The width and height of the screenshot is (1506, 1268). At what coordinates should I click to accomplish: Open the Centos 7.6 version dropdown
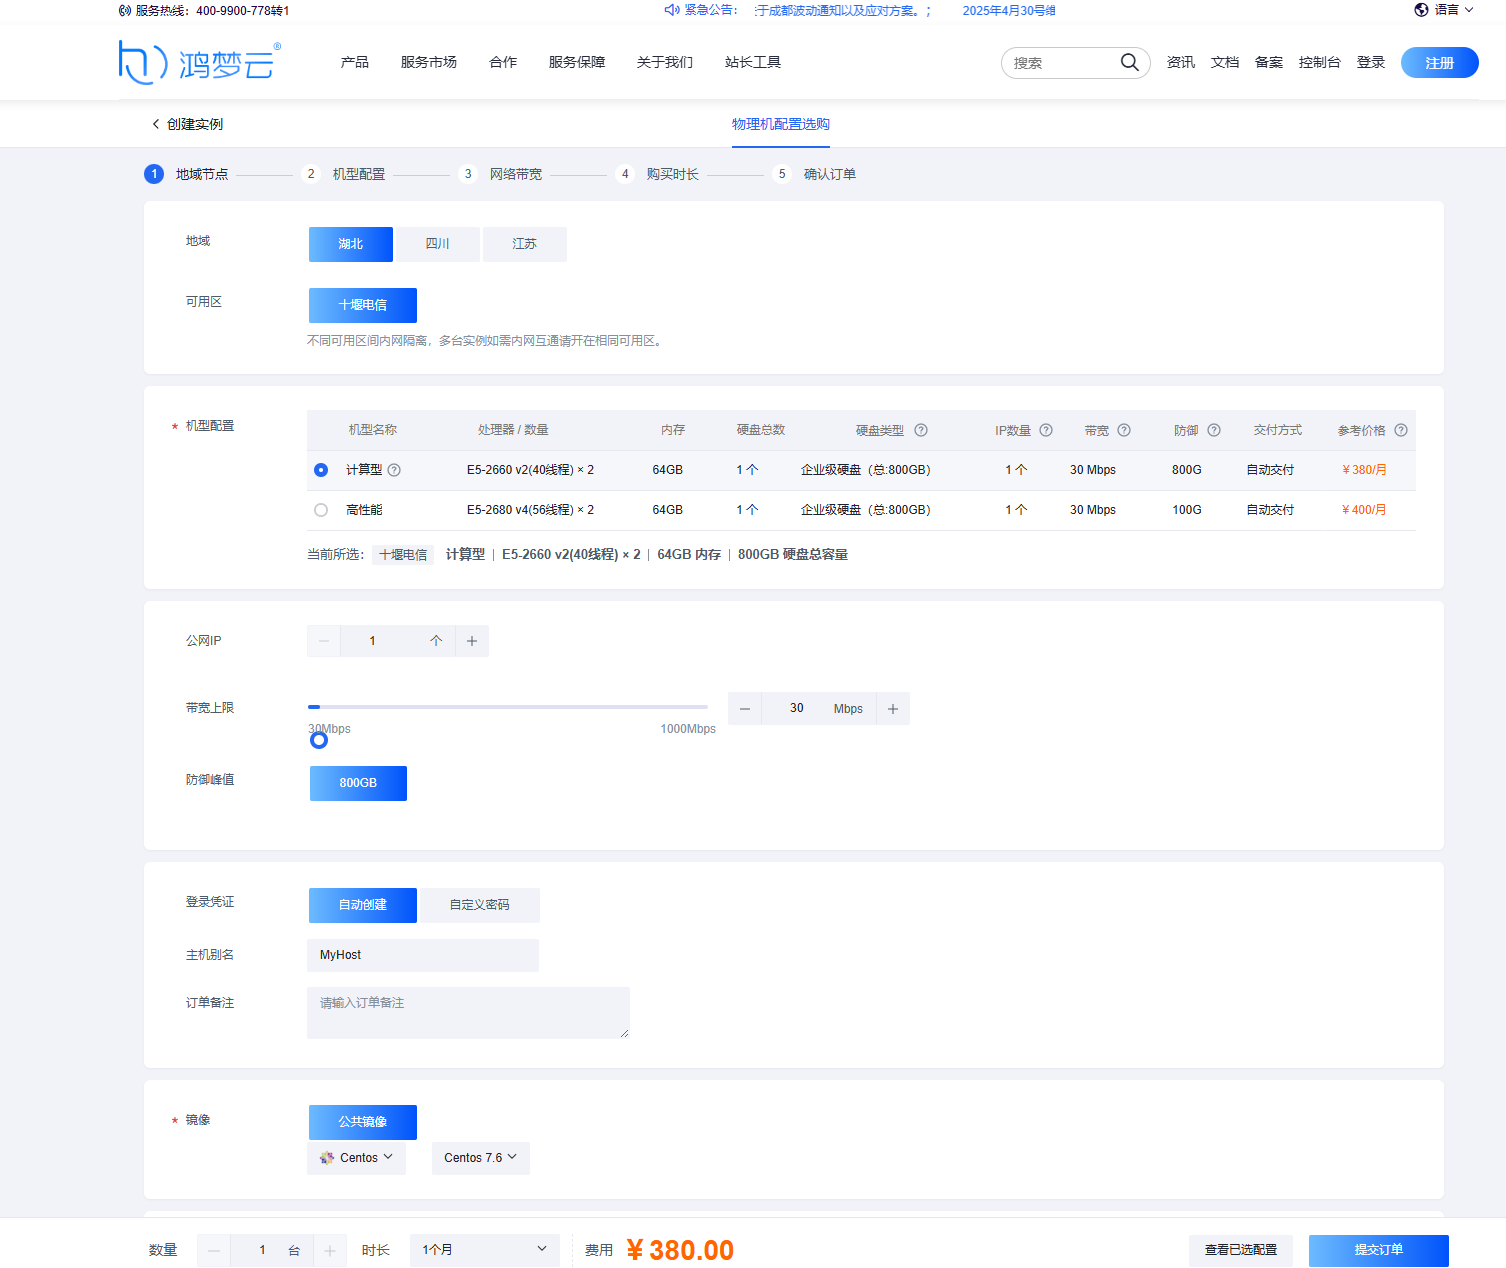pyautogui.click(x=480, y=1158)
